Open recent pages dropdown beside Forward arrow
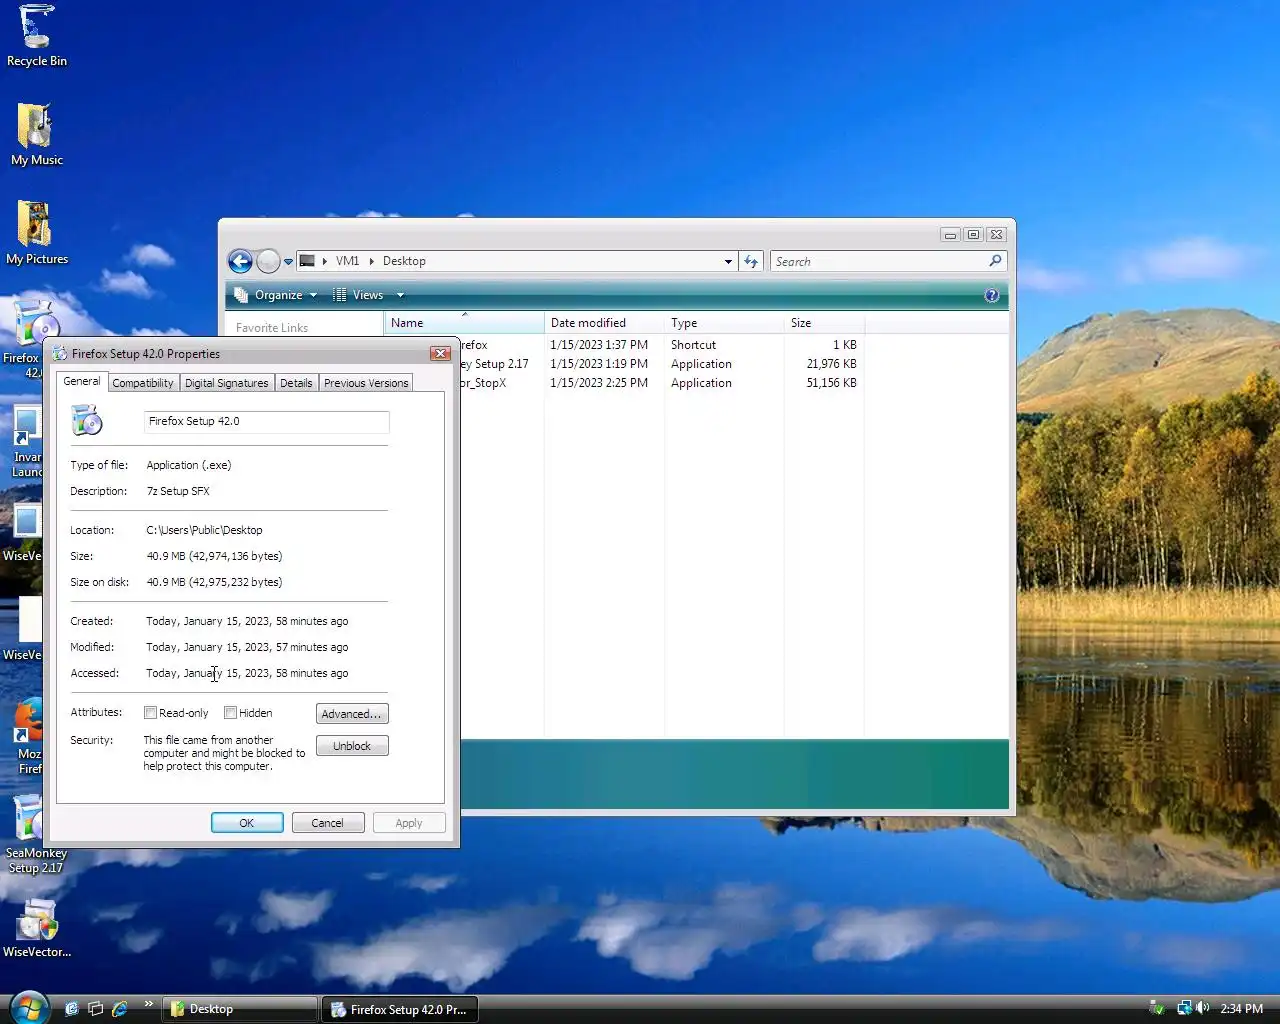 click(x=288, y=262)
